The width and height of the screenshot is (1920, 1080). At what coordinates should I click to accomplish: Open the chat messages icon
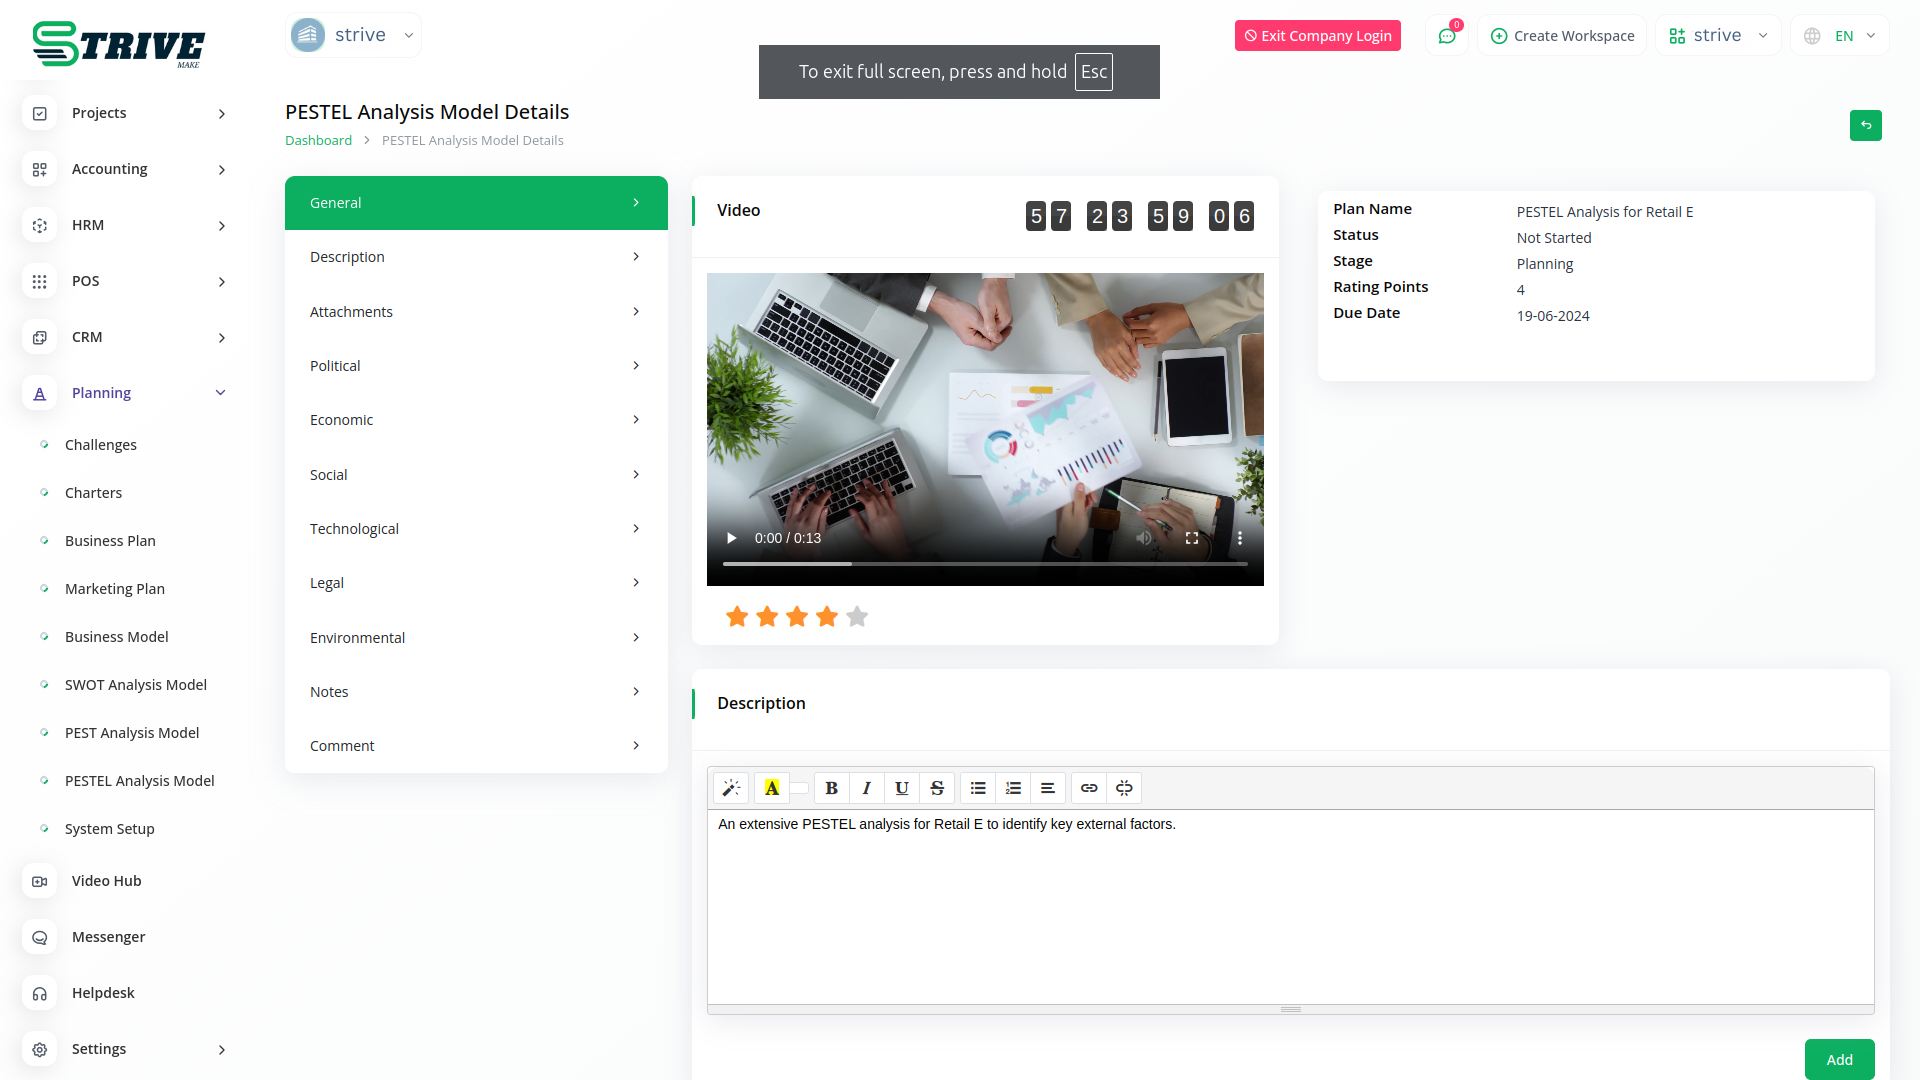click(1447, 36)
